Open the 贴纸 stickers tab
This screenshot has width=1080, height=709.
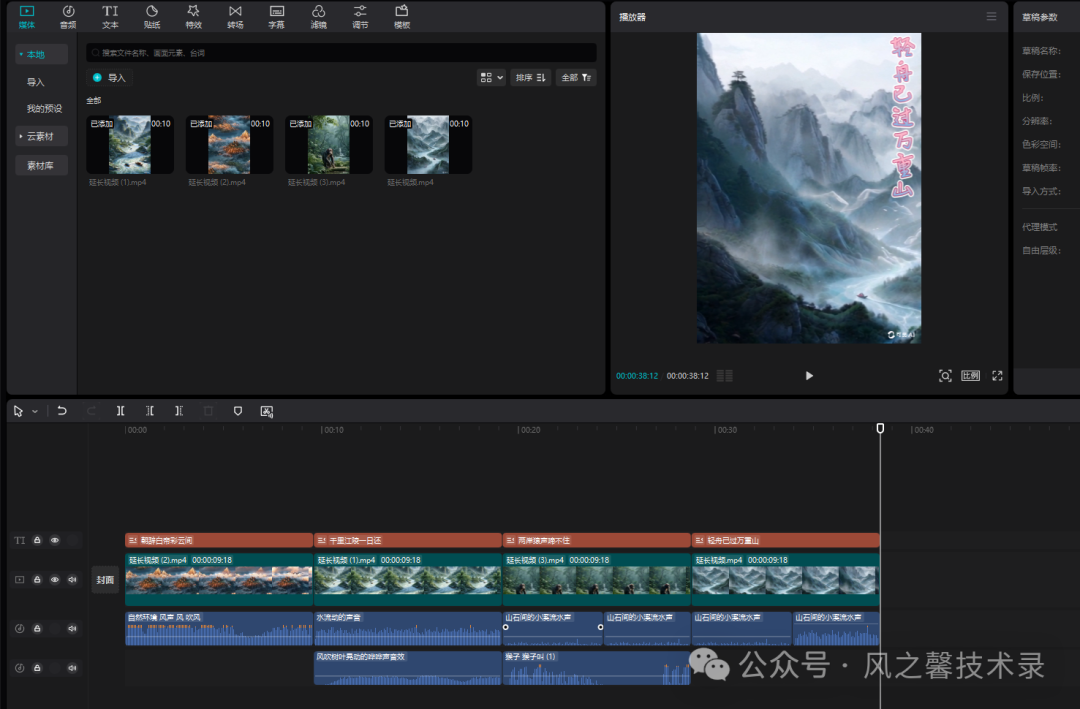152,17
